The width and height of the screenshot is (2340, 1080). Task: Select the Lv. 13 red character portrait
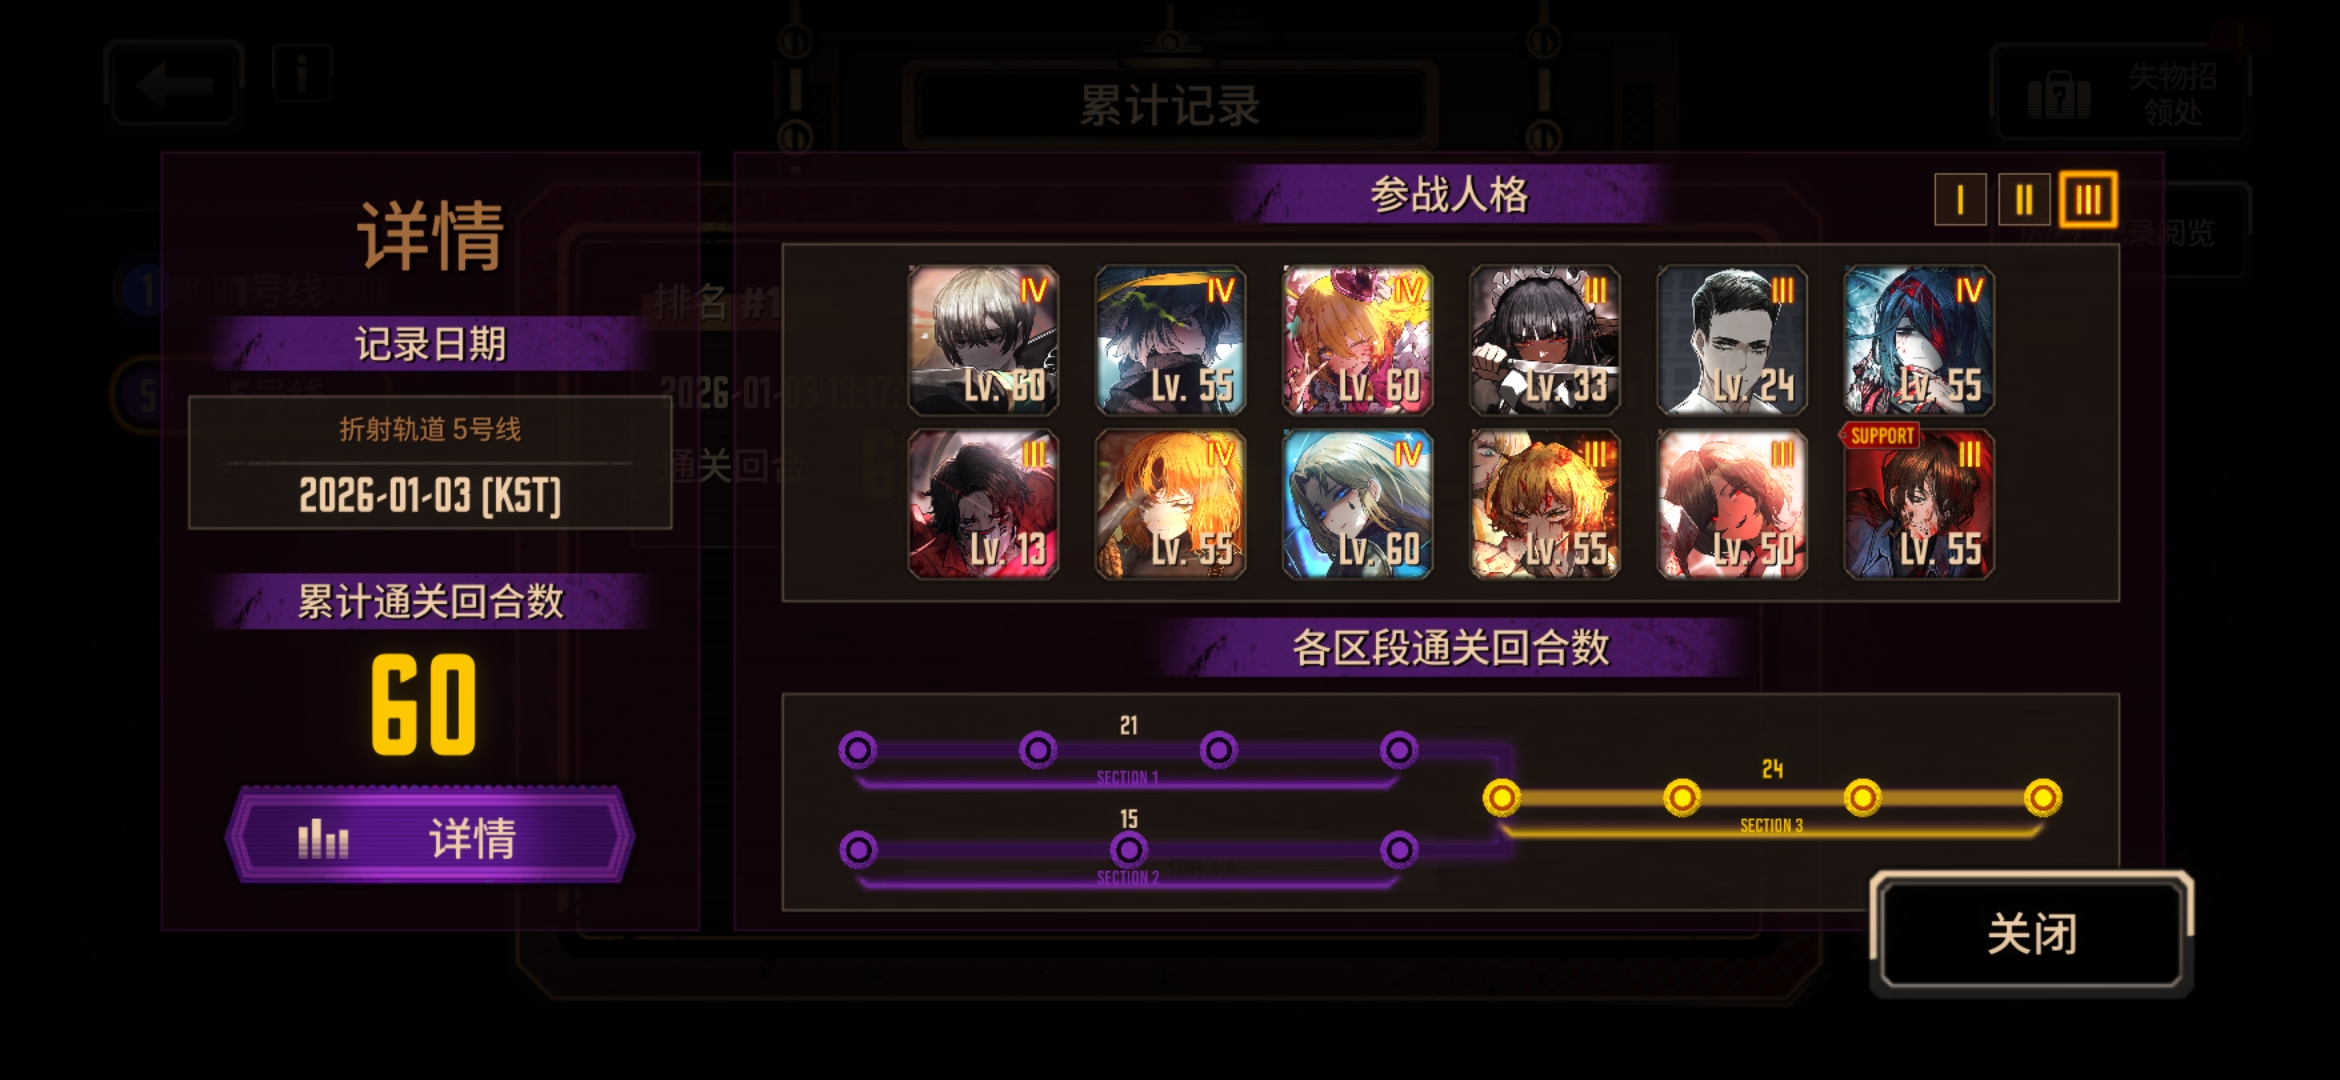983,504
